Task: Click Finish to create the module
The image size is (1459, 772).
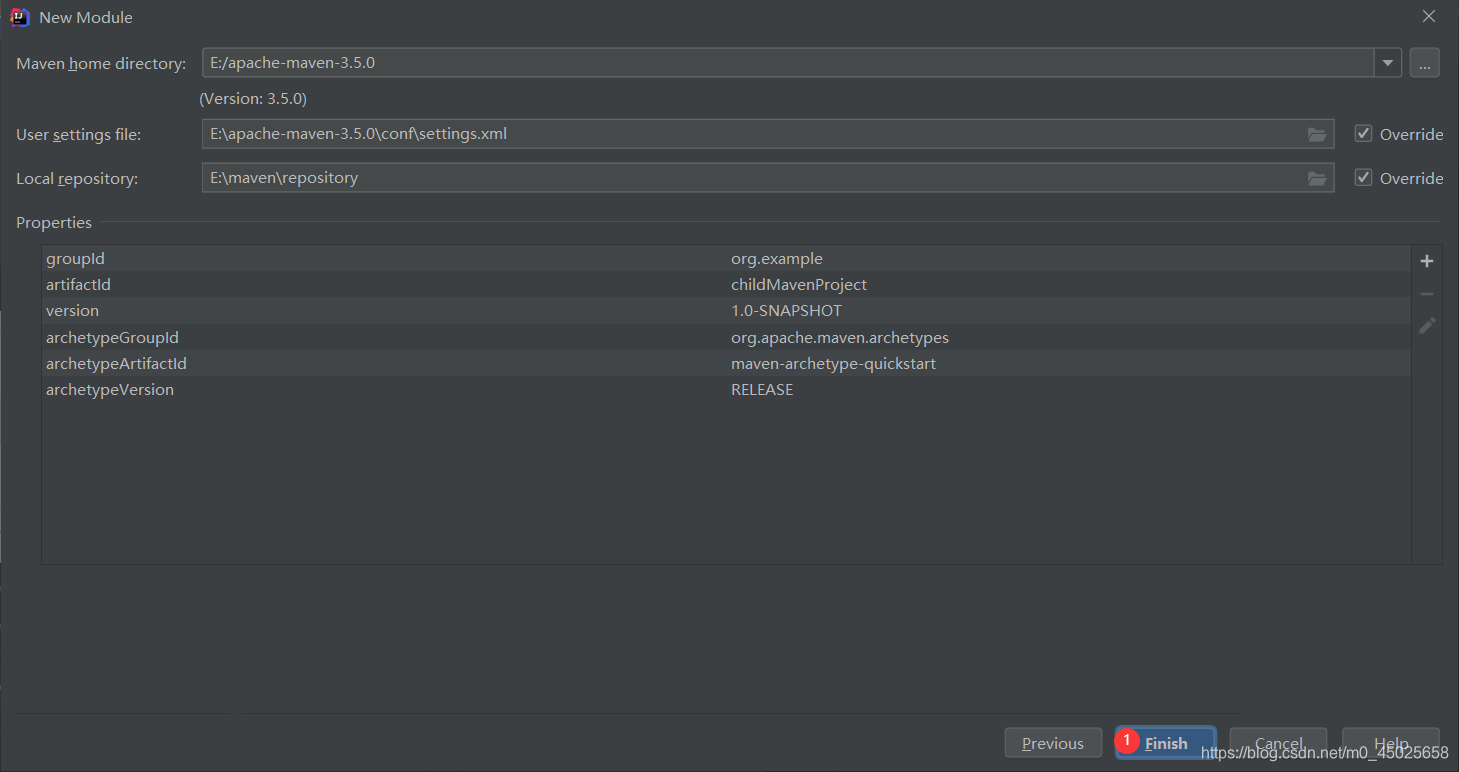Action: pos(1166,743)
